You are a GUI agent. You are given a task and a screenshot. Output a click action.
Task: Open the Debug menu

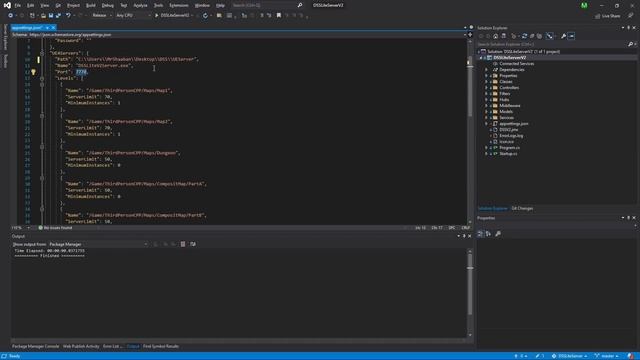point(108,5)
